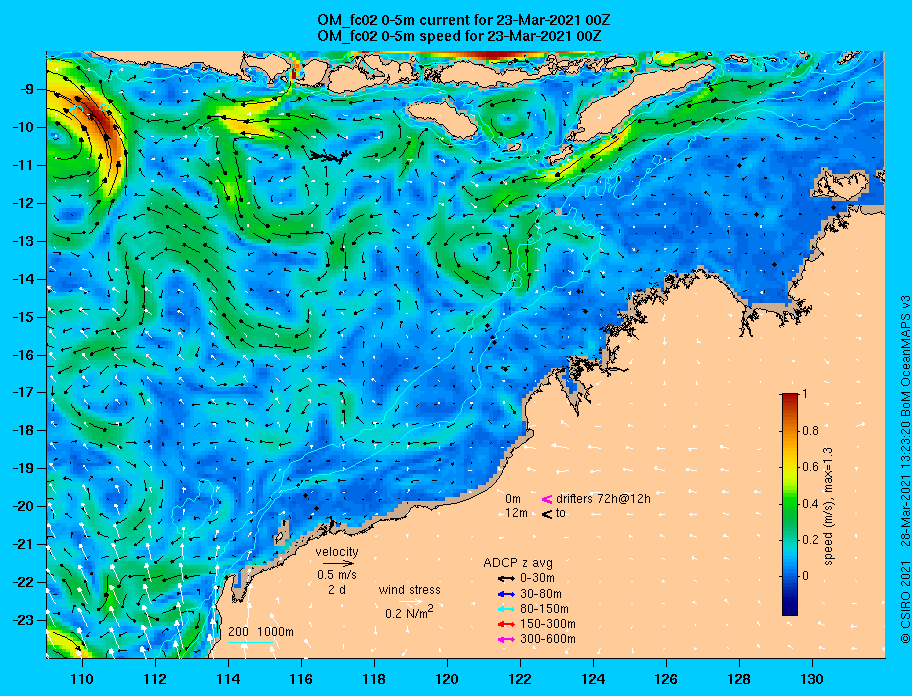Click the magenta 300-600m ADCP arrow
The width and height of the screenshot is (912, 696).
point(506,640)
